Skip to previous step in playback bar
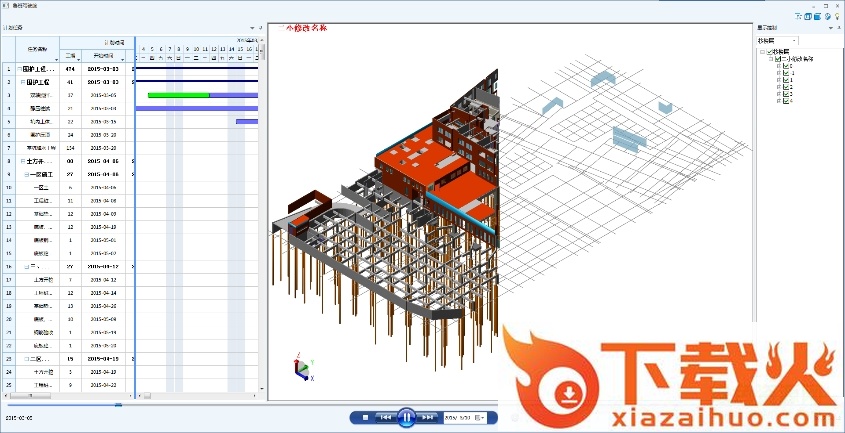The image size is (845, 433). [x=384, y=416]
